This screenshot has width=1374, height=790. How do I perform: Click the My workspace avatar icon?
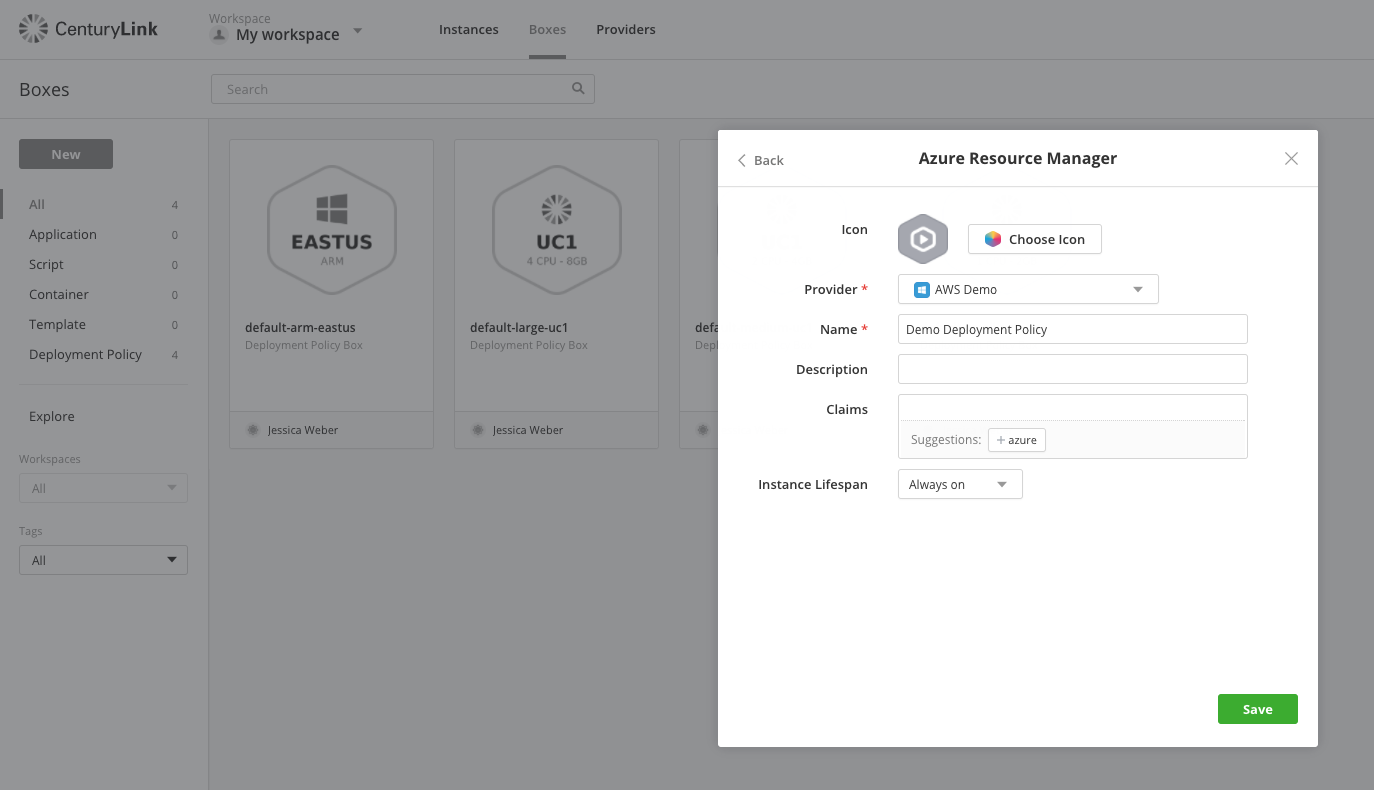click(x=219, y=35)
